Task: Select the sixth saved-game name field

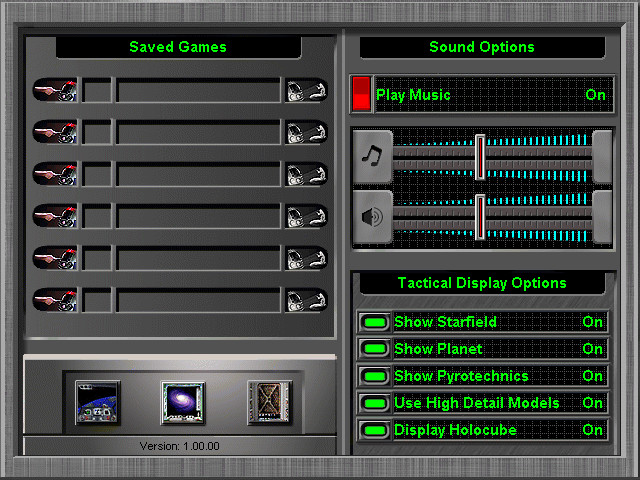Action: click(198, 300)
